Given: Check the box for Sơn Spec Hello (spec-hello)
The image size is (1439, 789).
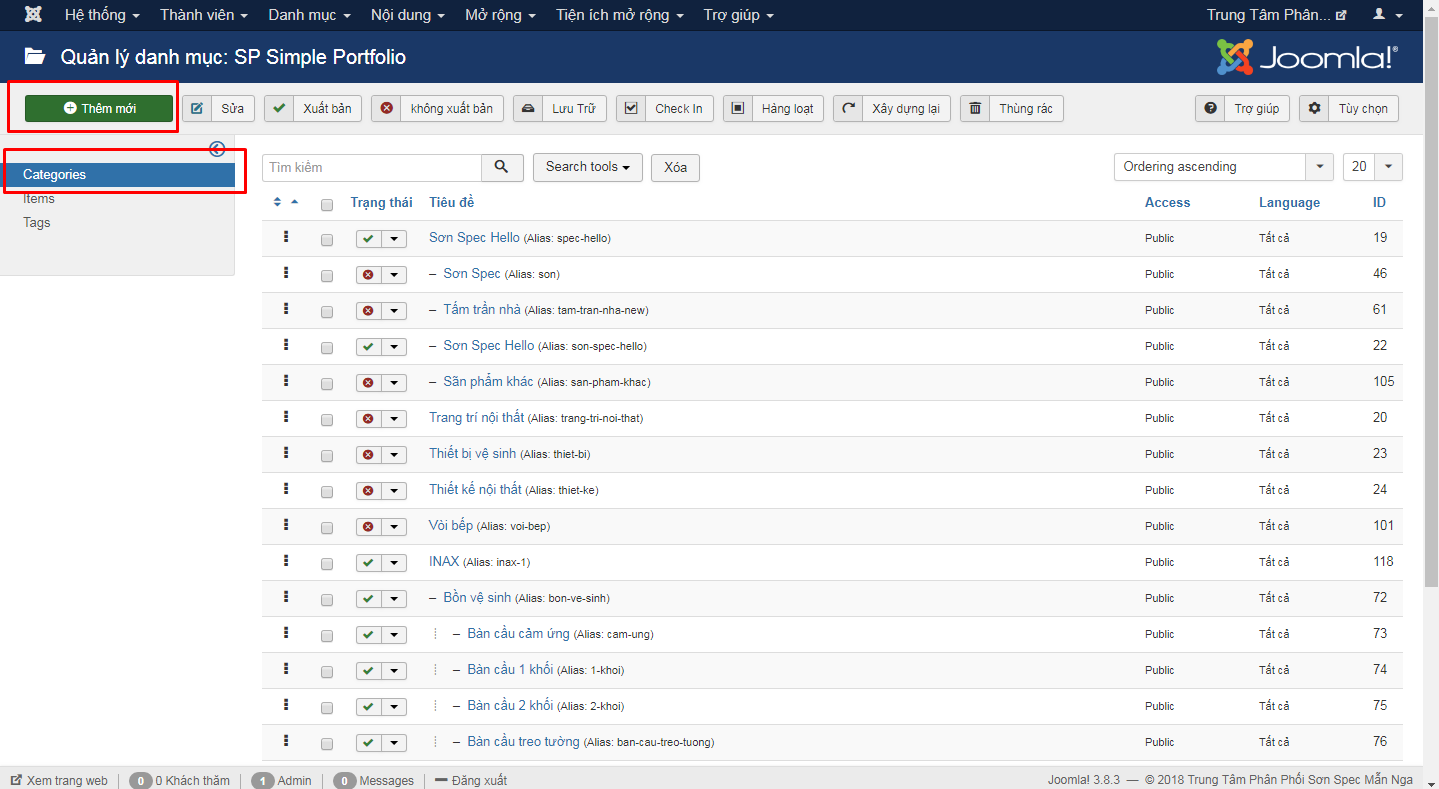Looking at the screenshot, I should click(327, 240).
